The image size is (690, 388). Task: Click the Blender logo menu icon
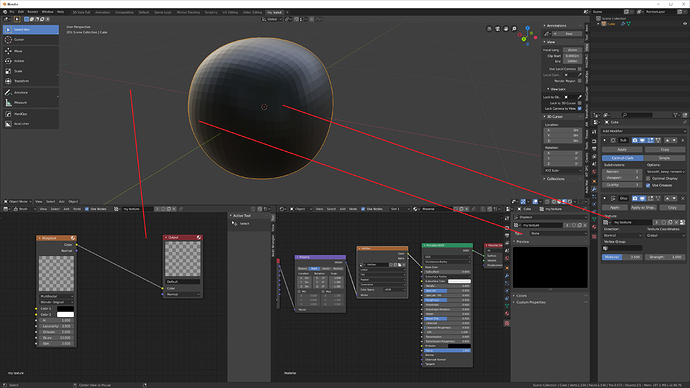tap(5, 12)
